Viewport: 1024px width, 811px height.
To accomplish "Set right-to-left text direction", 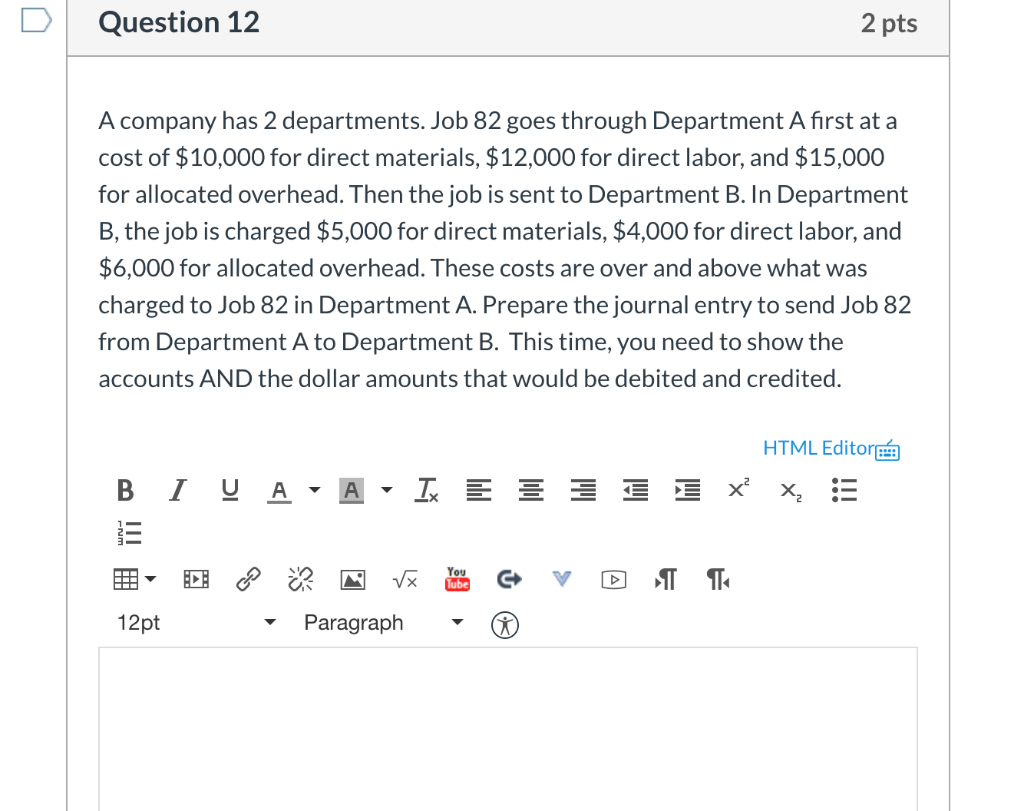I will (x=718, y=579).
